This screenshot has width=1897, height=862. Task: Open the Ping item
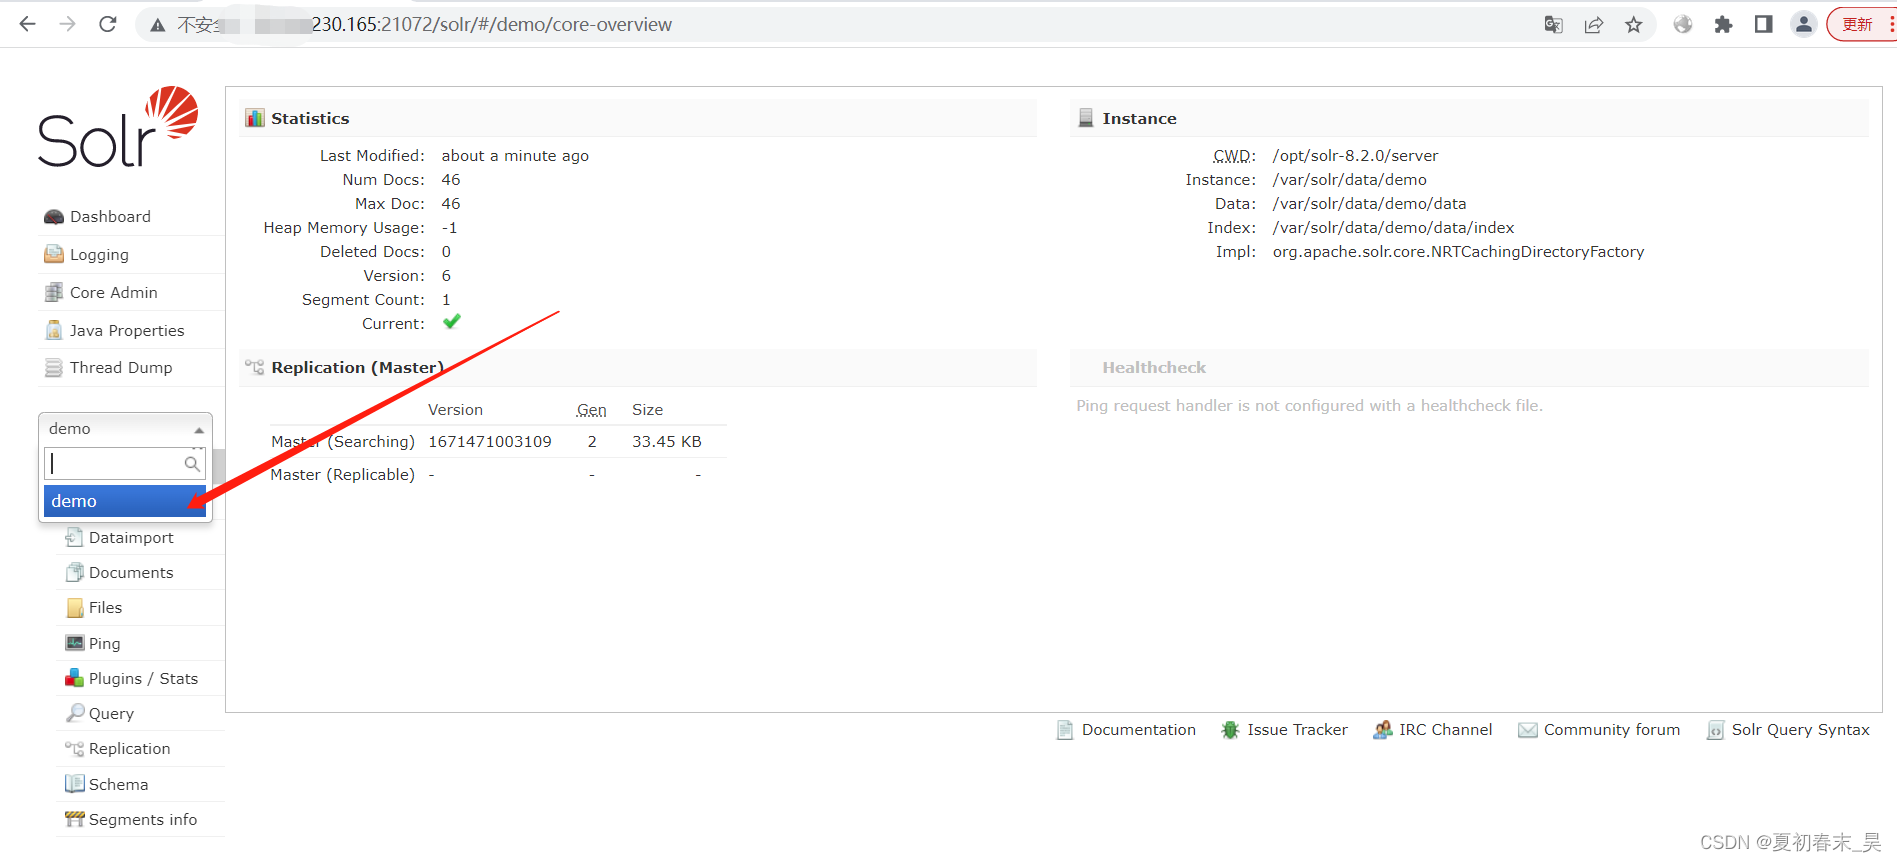point(104,644)
